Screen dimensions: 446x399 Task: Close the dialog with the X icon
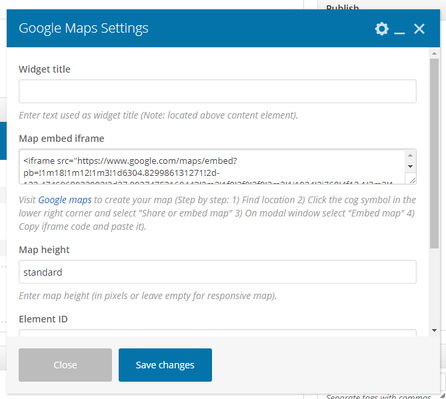(419, 29)
